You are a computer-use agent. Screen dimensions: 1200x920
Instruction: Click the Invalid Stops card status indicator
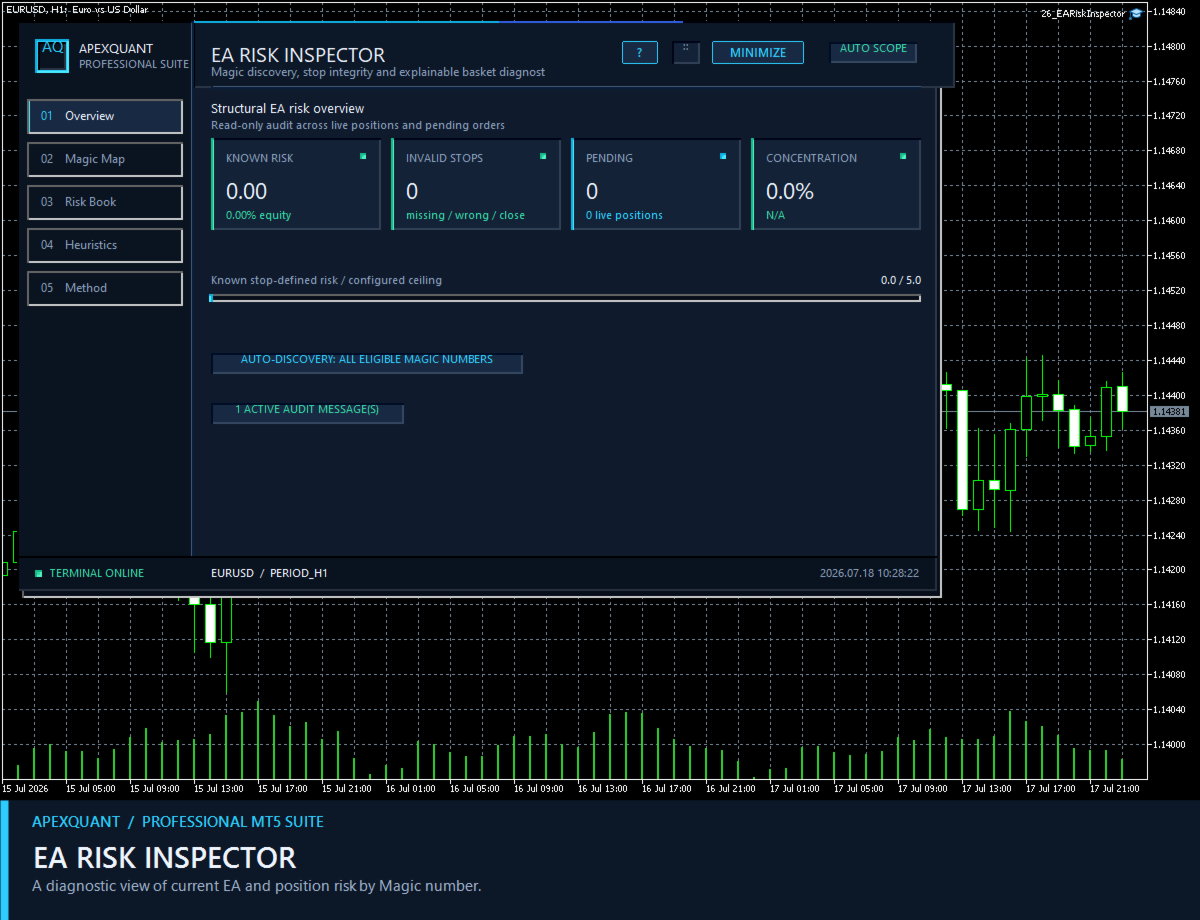point(543,156)
